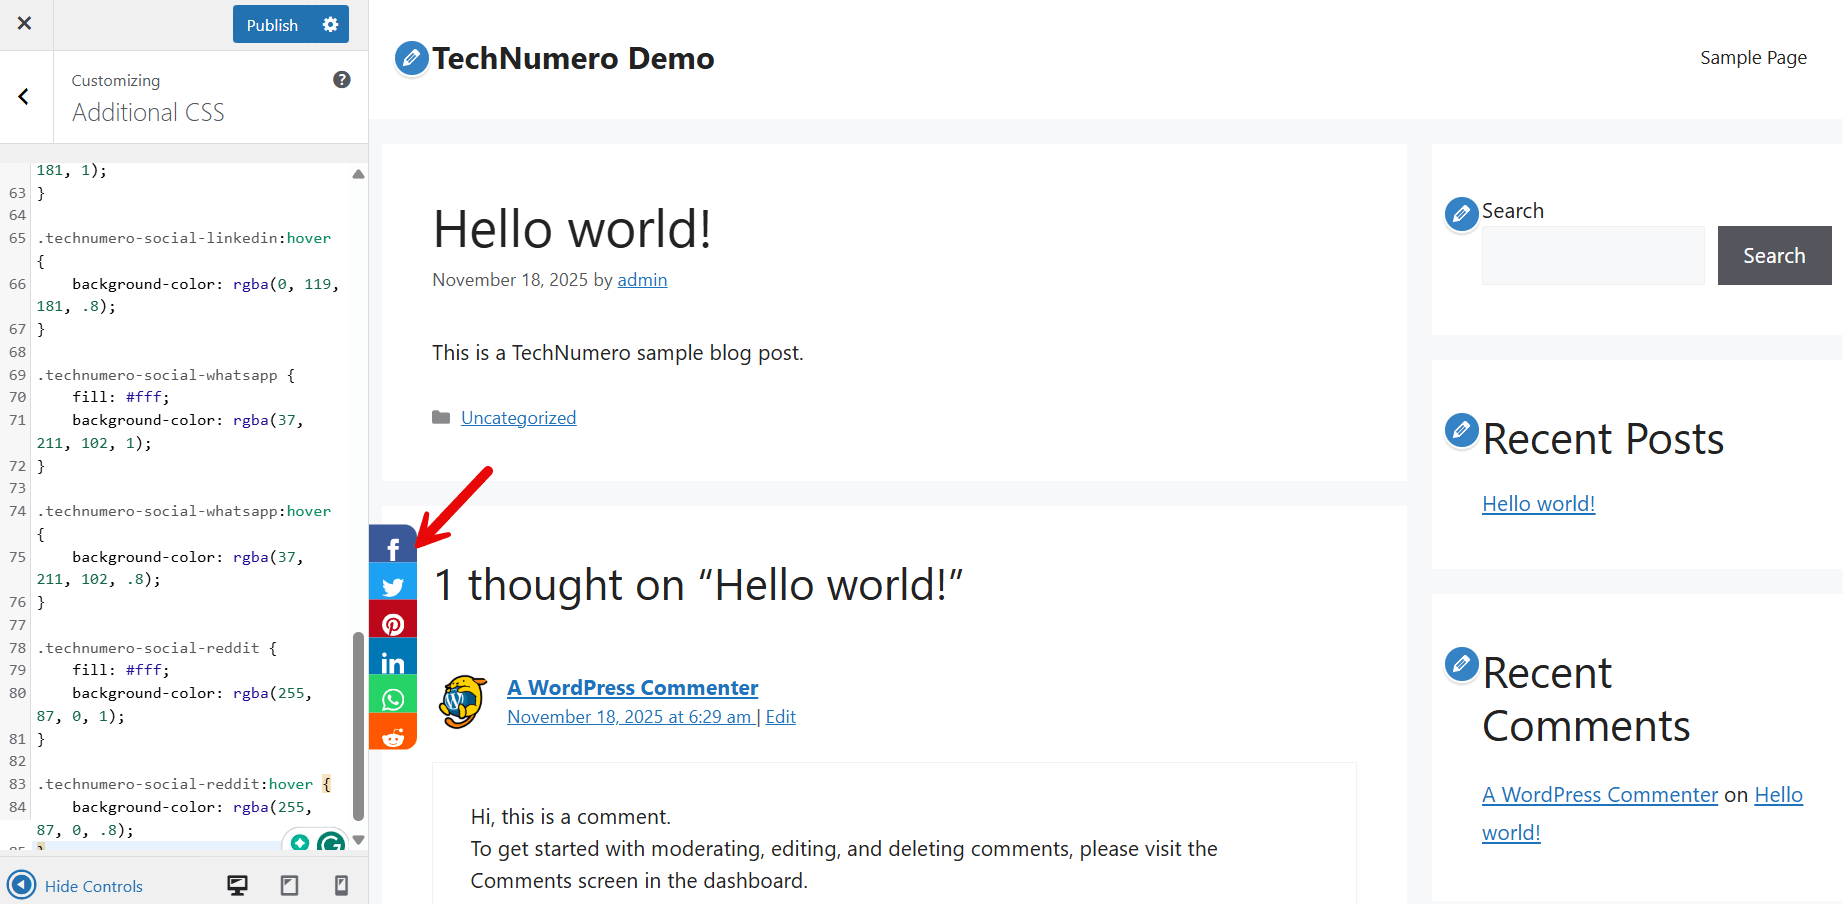Open the Sample Page menu item
Image resolution: width=1843 pixels, height=904 pixels.
pyautogui.click(x=1753, y=57)
